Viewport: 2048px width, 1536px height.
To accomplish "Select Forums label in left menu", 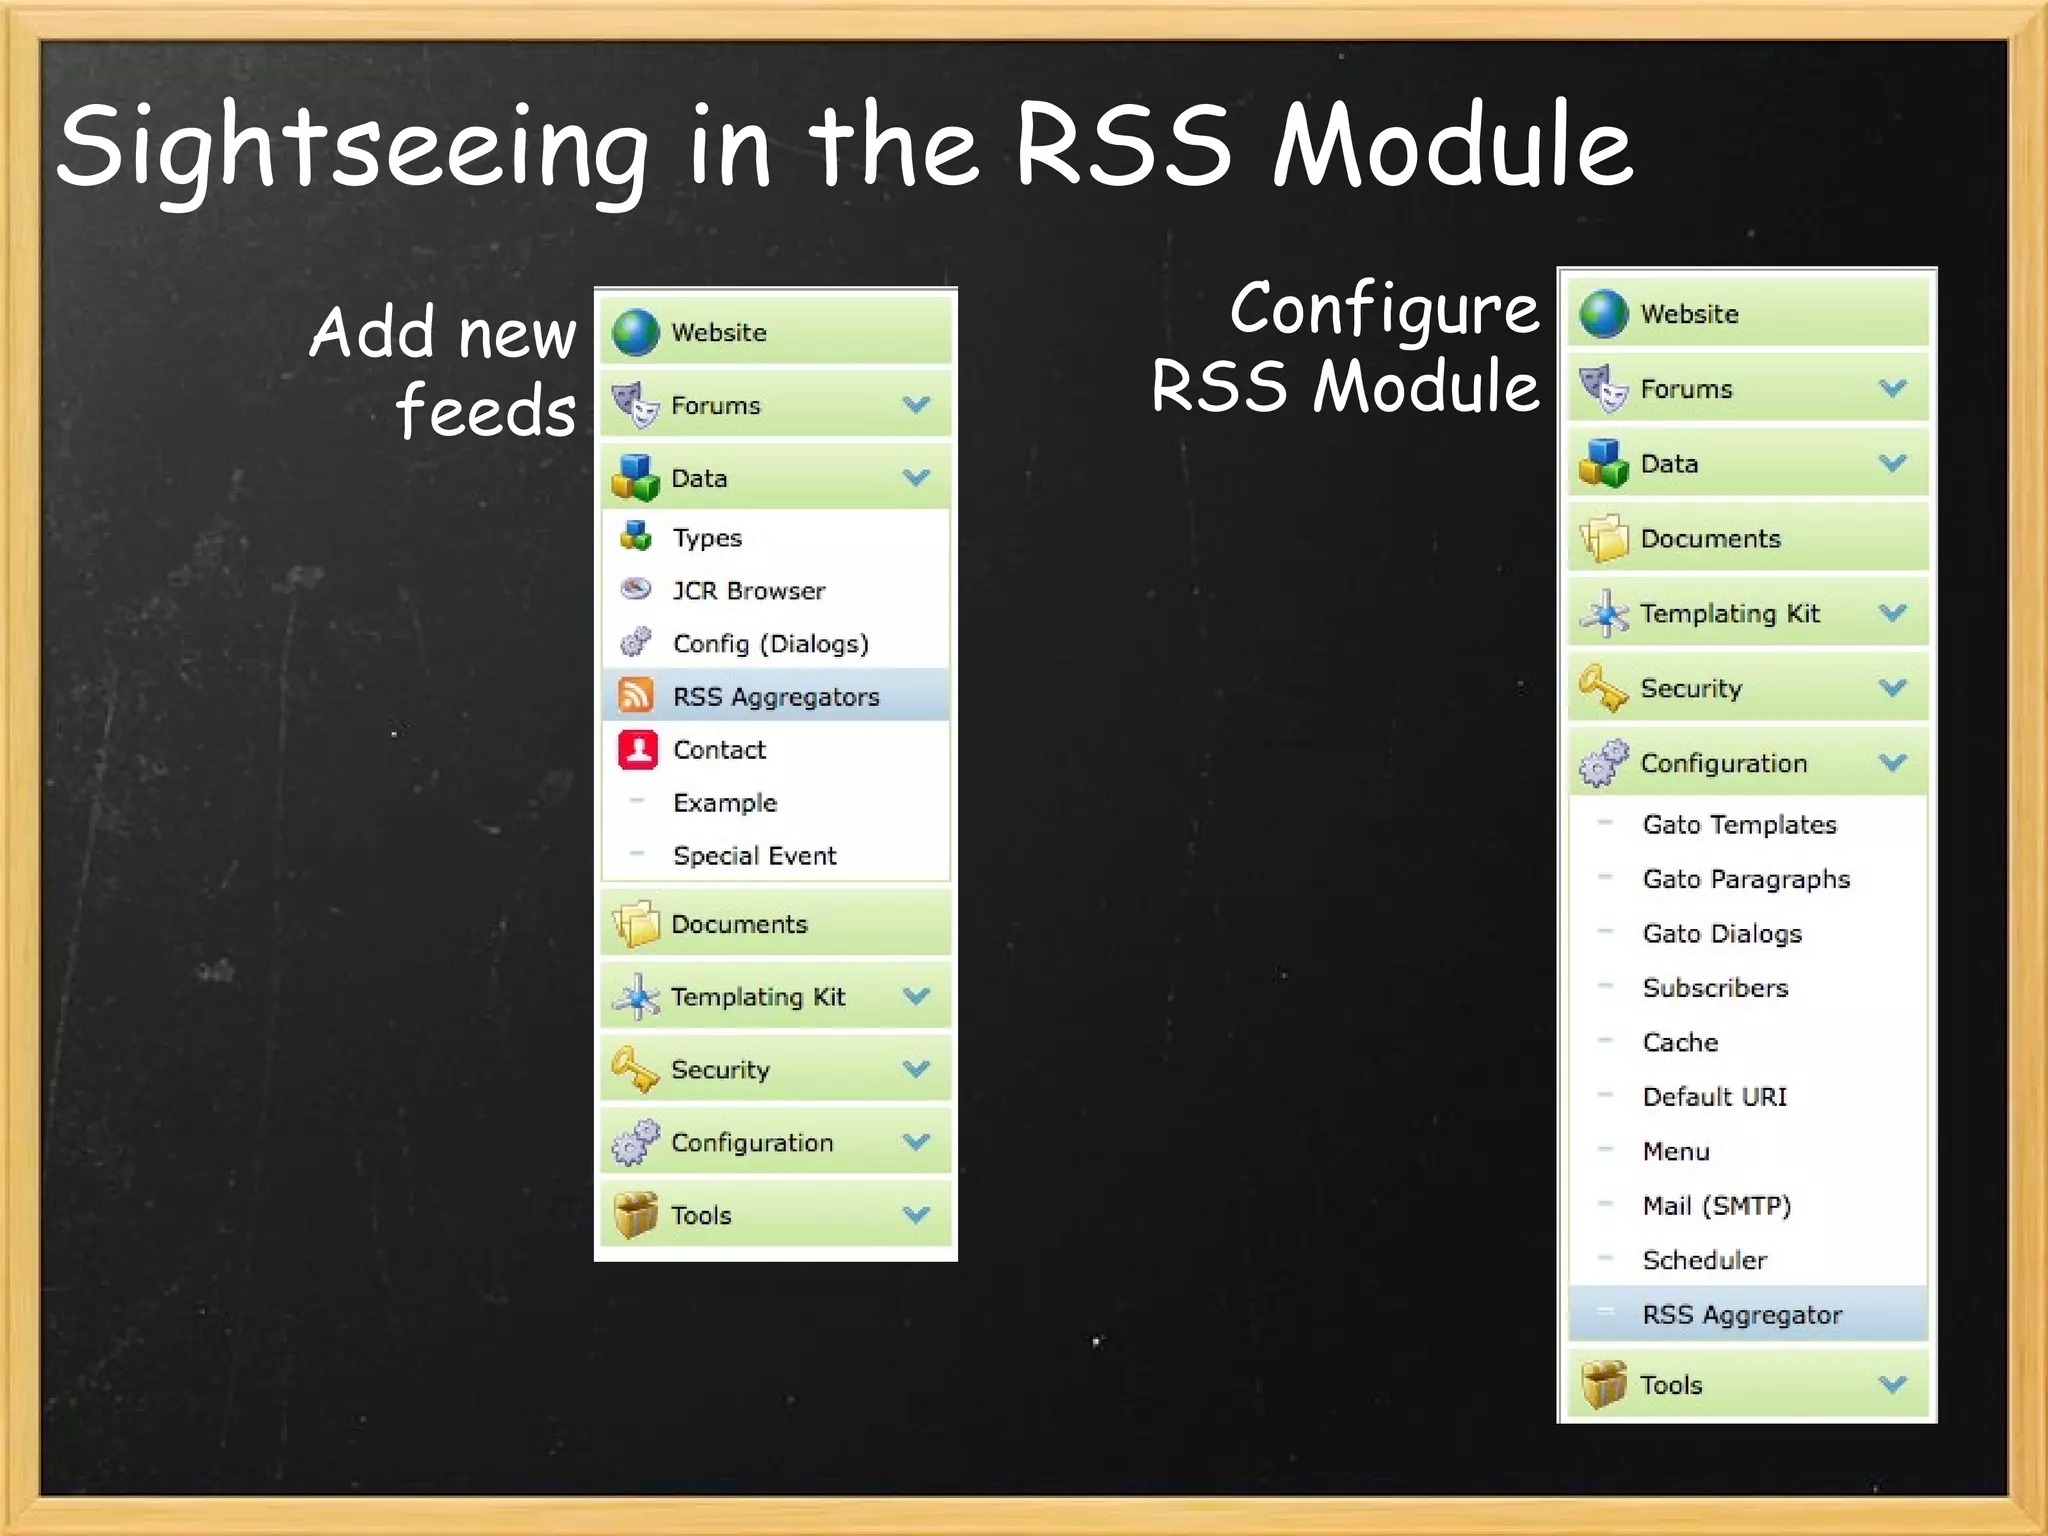I will (716, 405).
